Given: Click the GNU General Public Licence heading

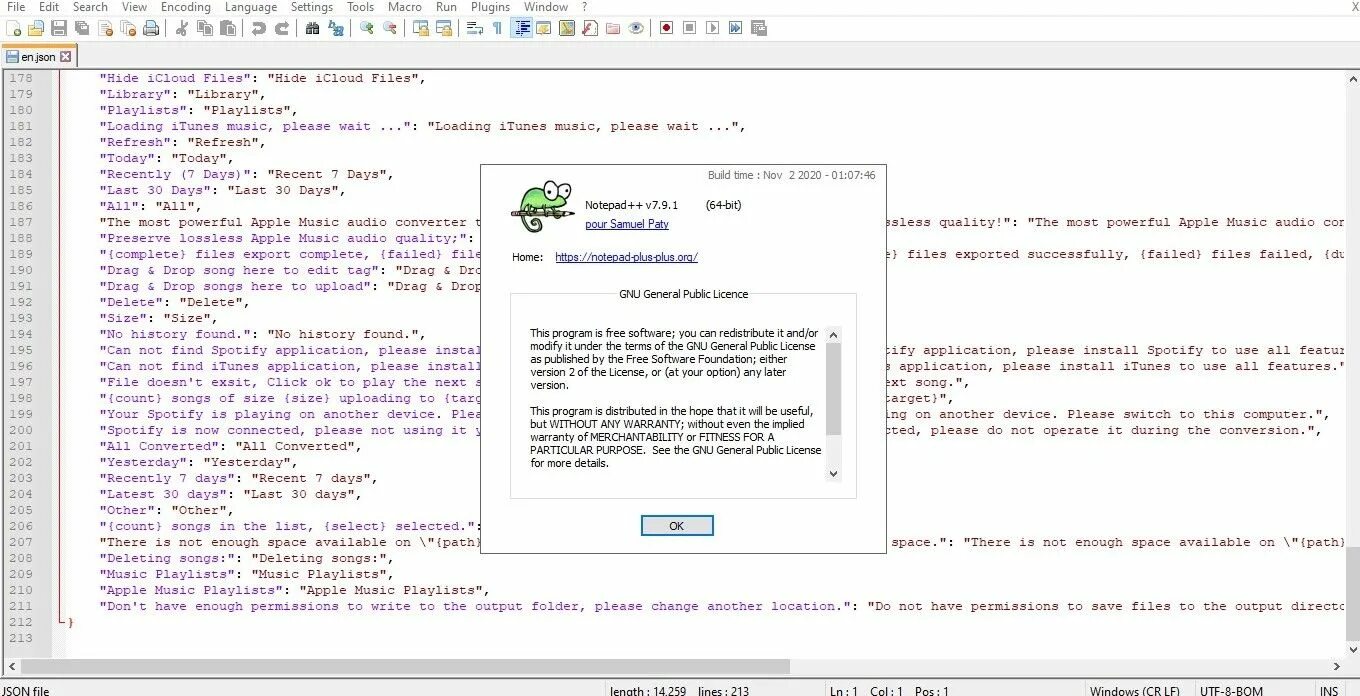Looking at the screenshot, I should 683,294.
